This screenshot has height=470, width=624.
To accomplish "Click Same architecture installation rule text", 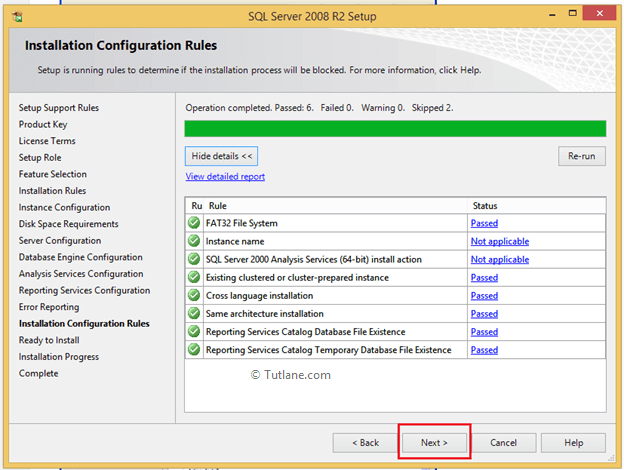I will (265, 314).
